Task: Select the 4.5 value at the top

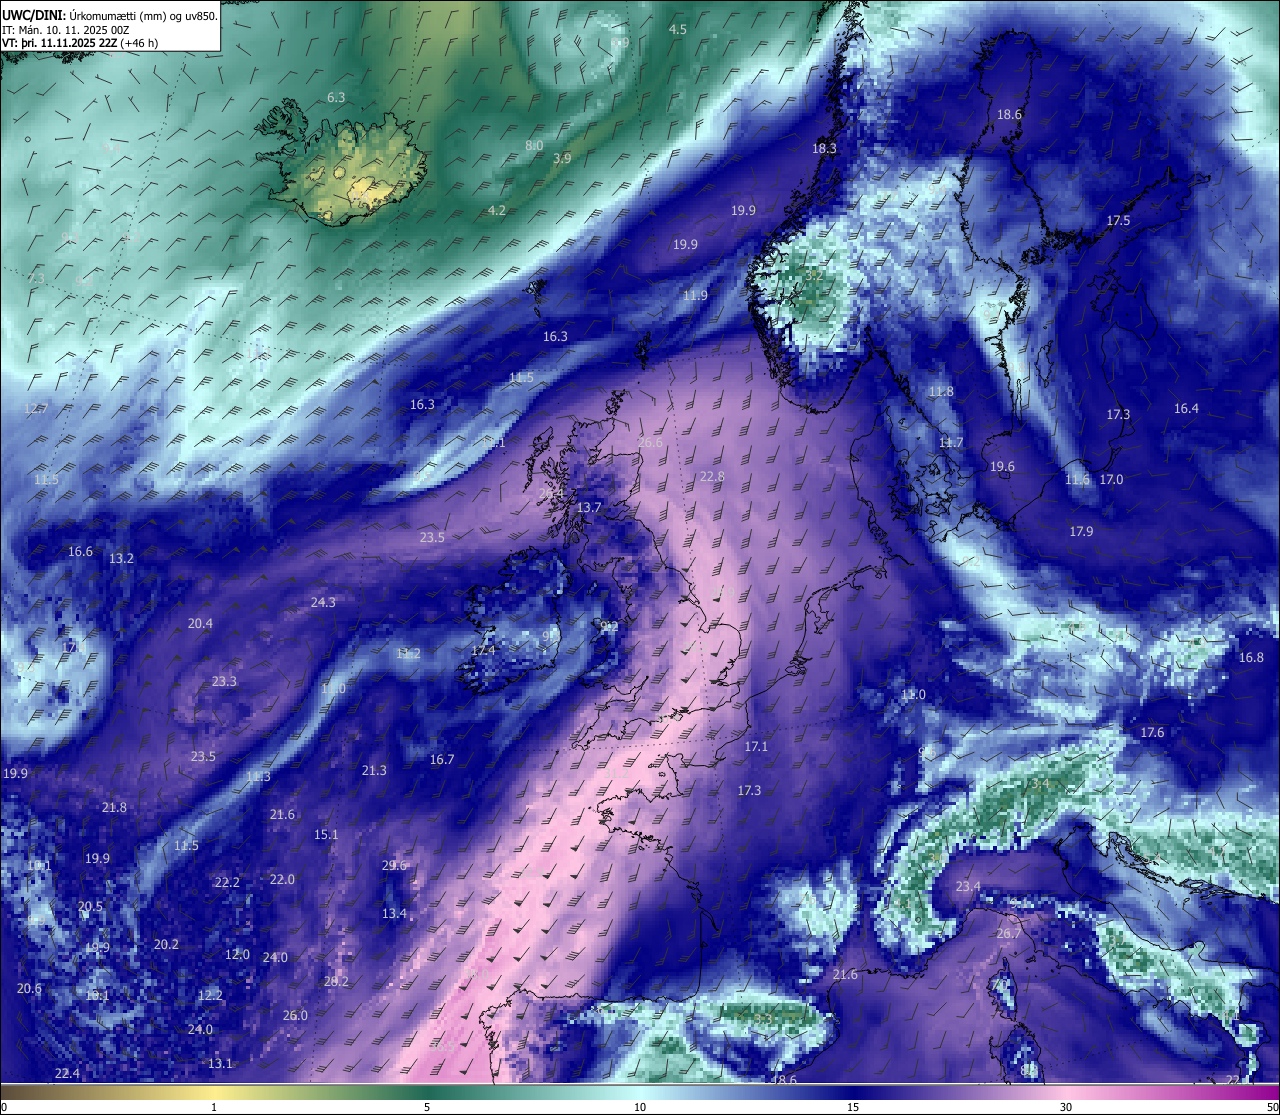Action: tap(677, 29)
